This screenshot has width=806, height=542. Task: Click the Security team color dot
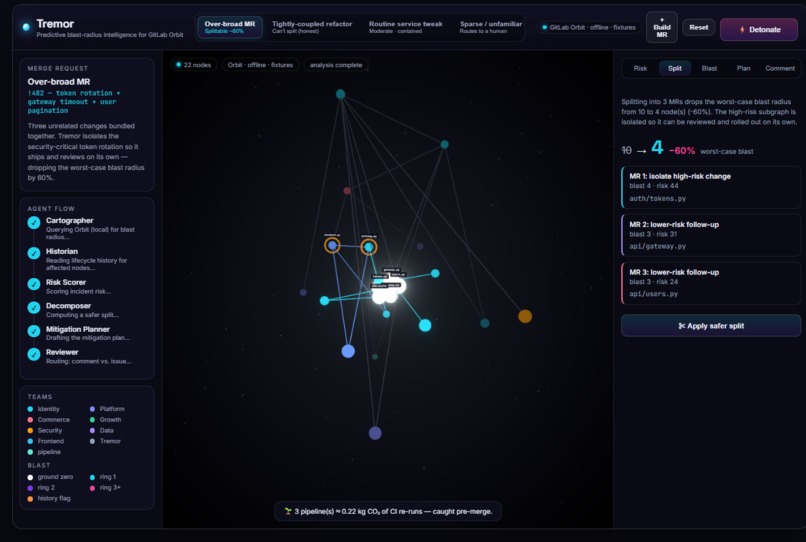pos(30,430)
